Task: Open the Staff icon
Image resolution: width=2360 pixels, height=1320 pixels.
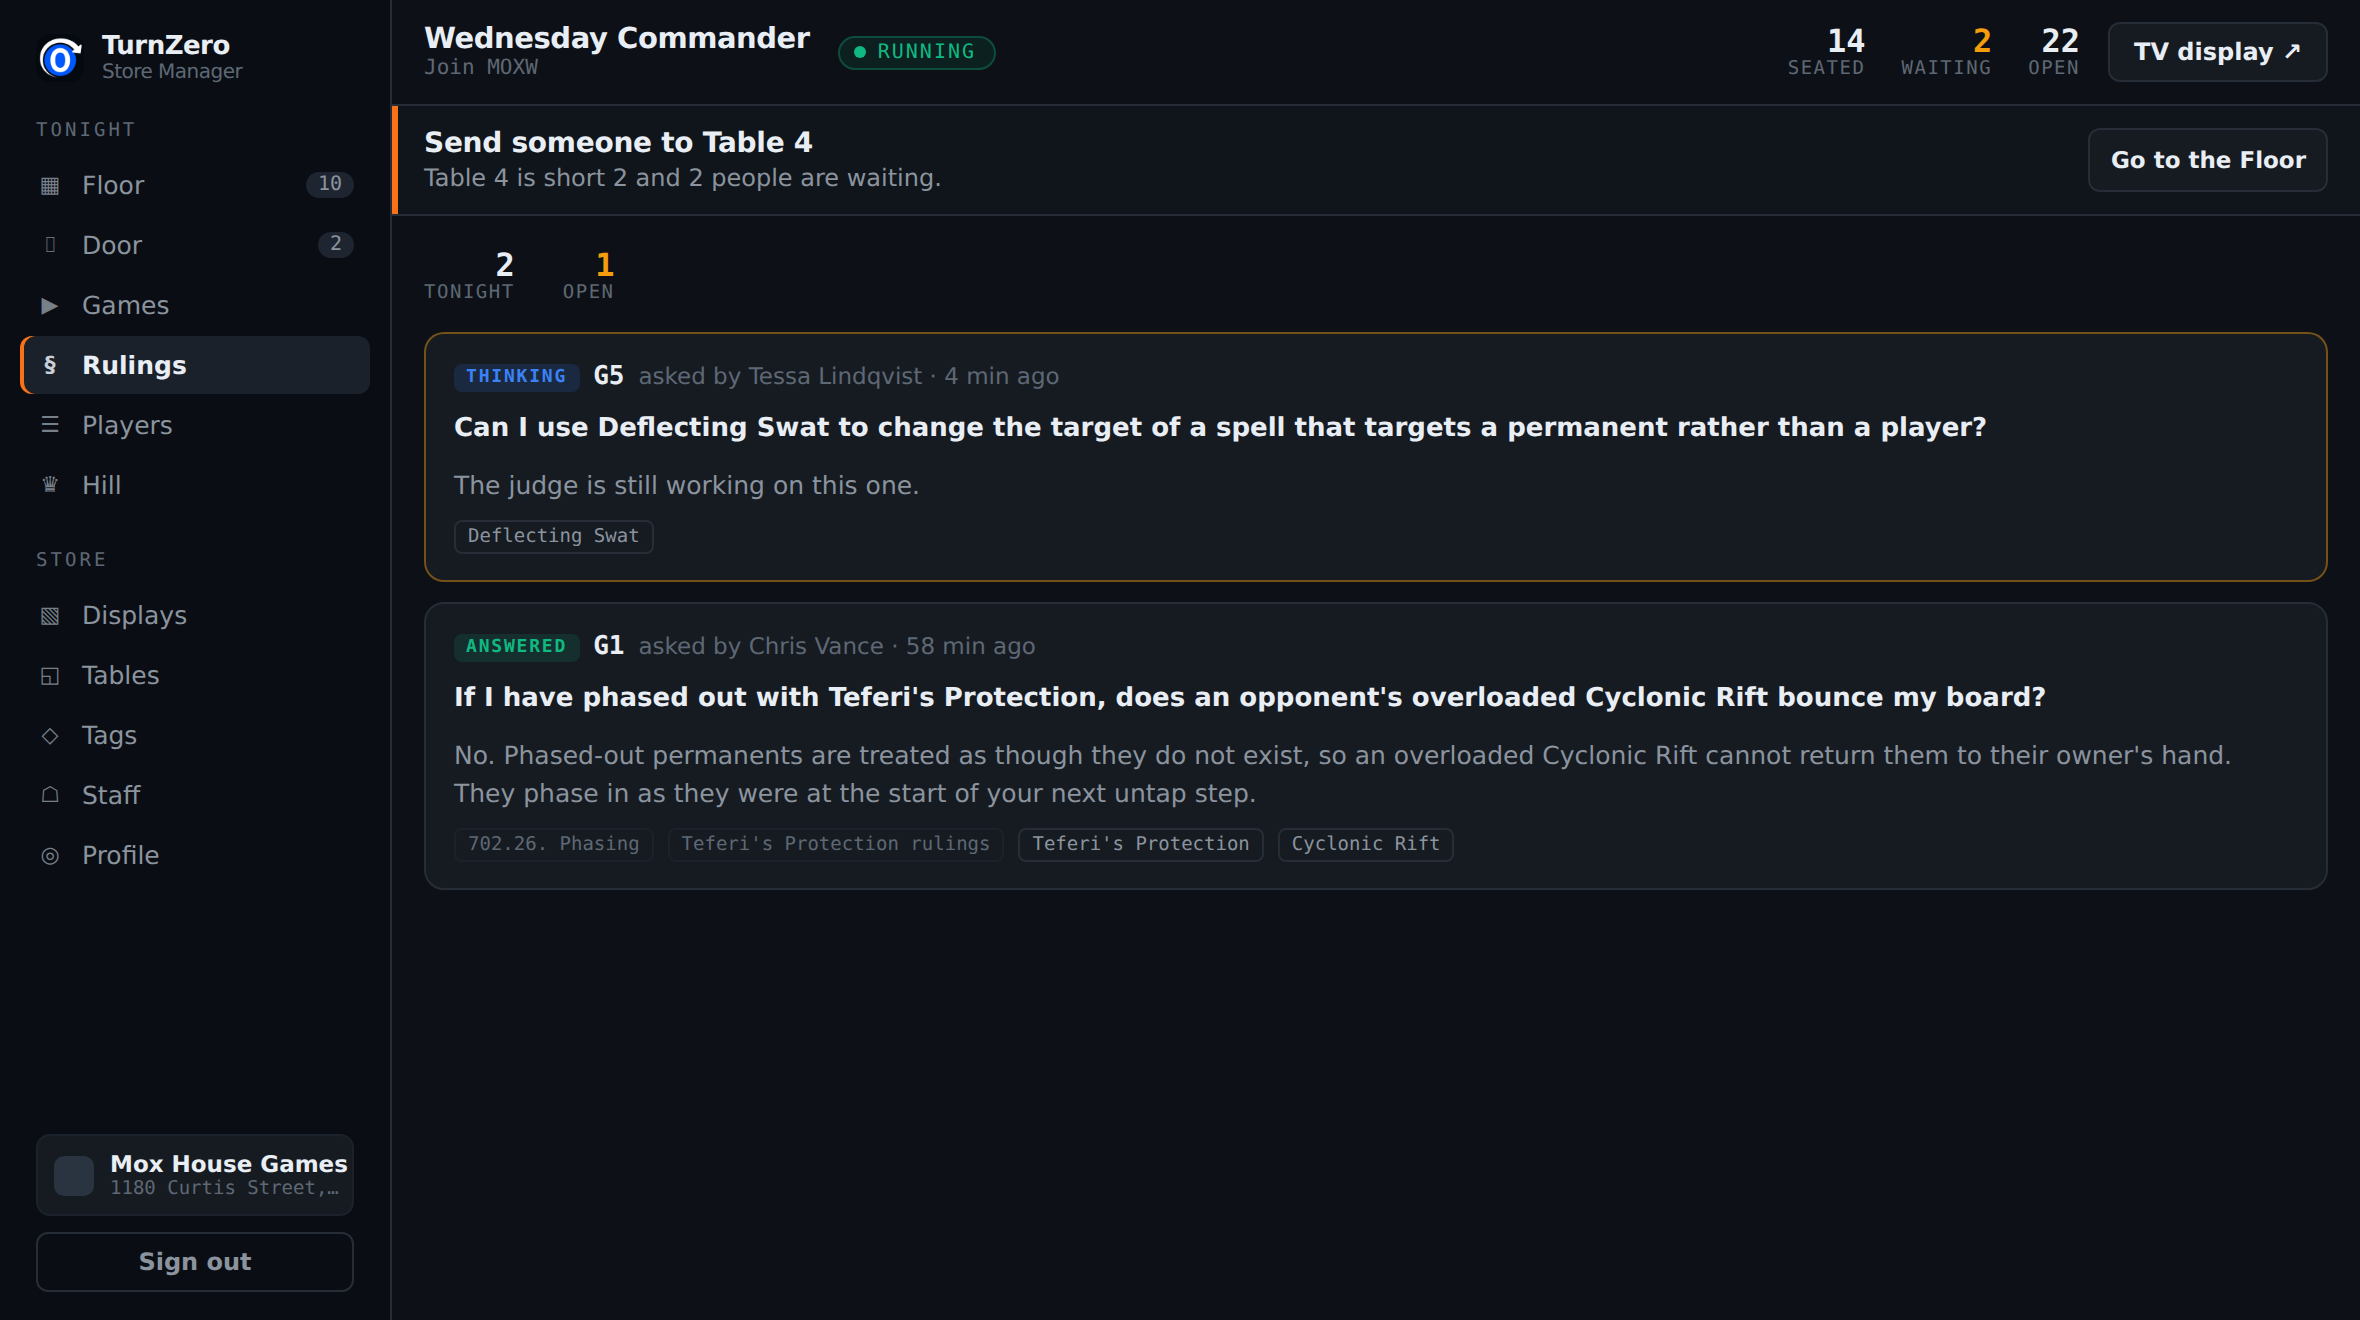Action: click(x=50, y=795)
